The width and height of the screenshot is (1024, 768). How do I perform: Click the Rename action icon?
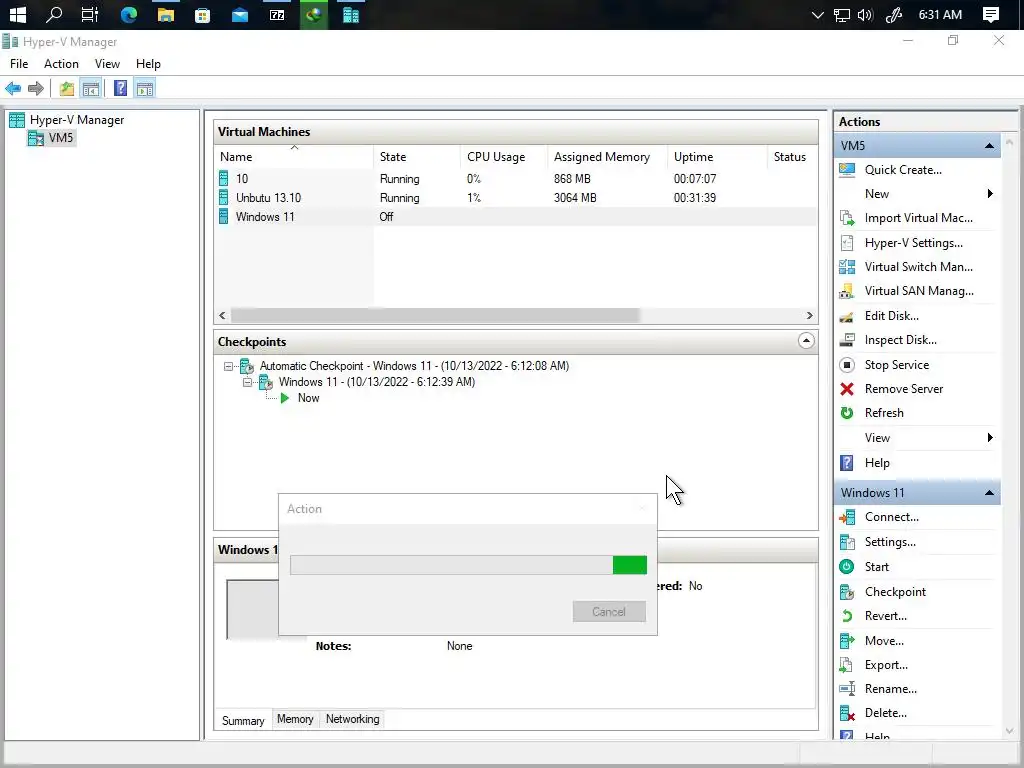pyautogui.click(x=847, y=689)
